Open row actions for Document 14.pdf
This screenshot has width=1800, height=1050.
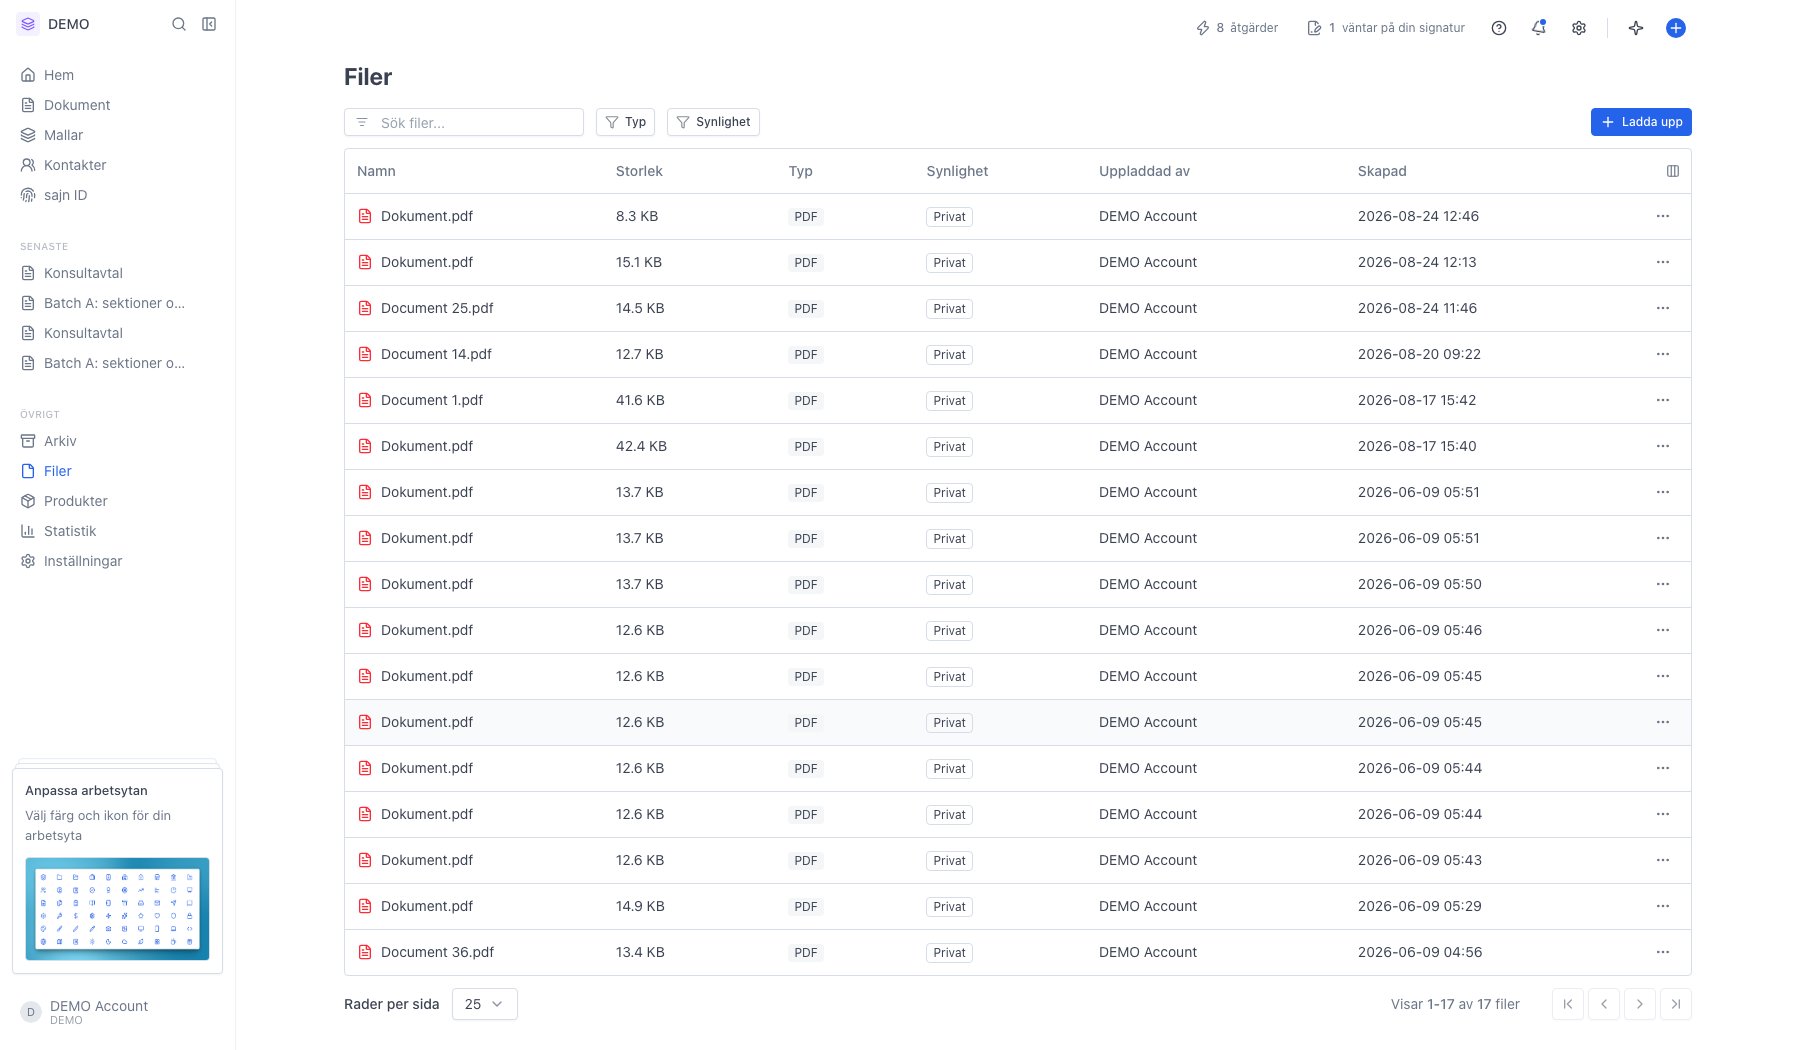tap(1663, 354)
